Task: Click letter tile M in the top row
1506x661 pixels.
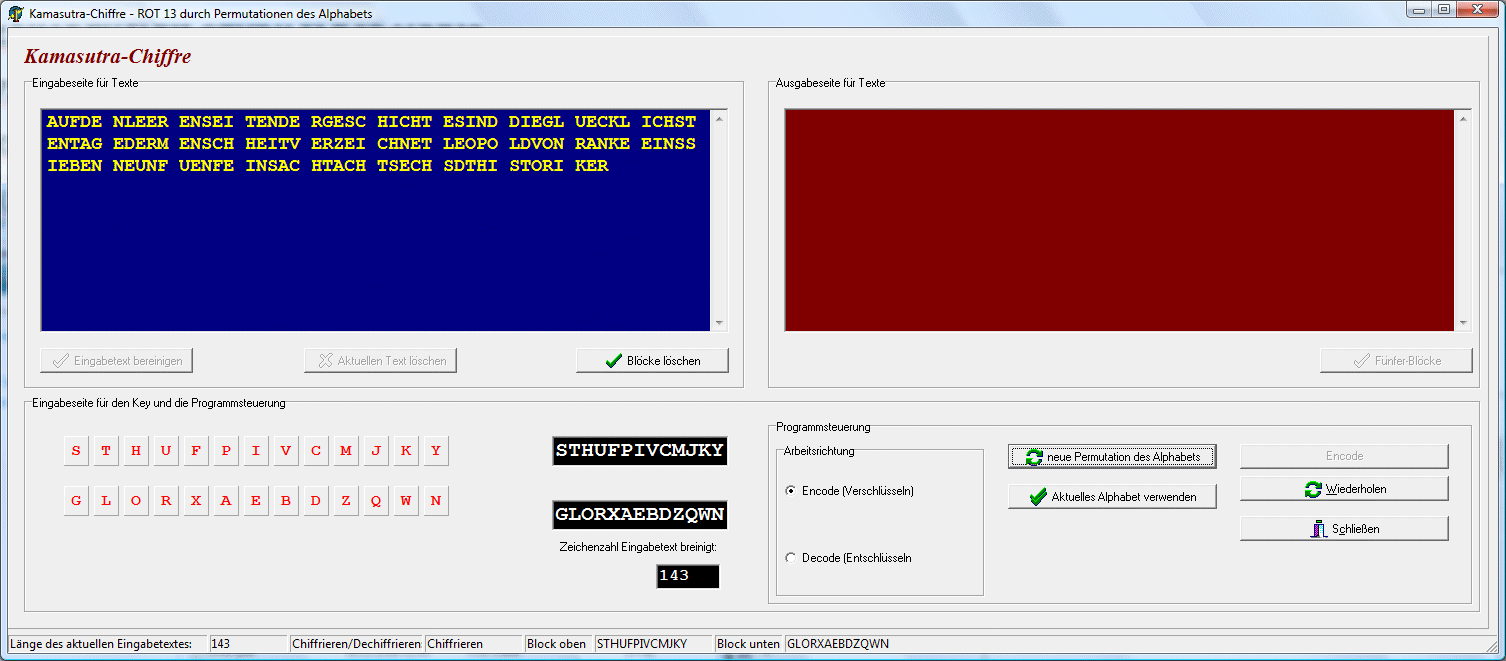Action: [346, 451]
